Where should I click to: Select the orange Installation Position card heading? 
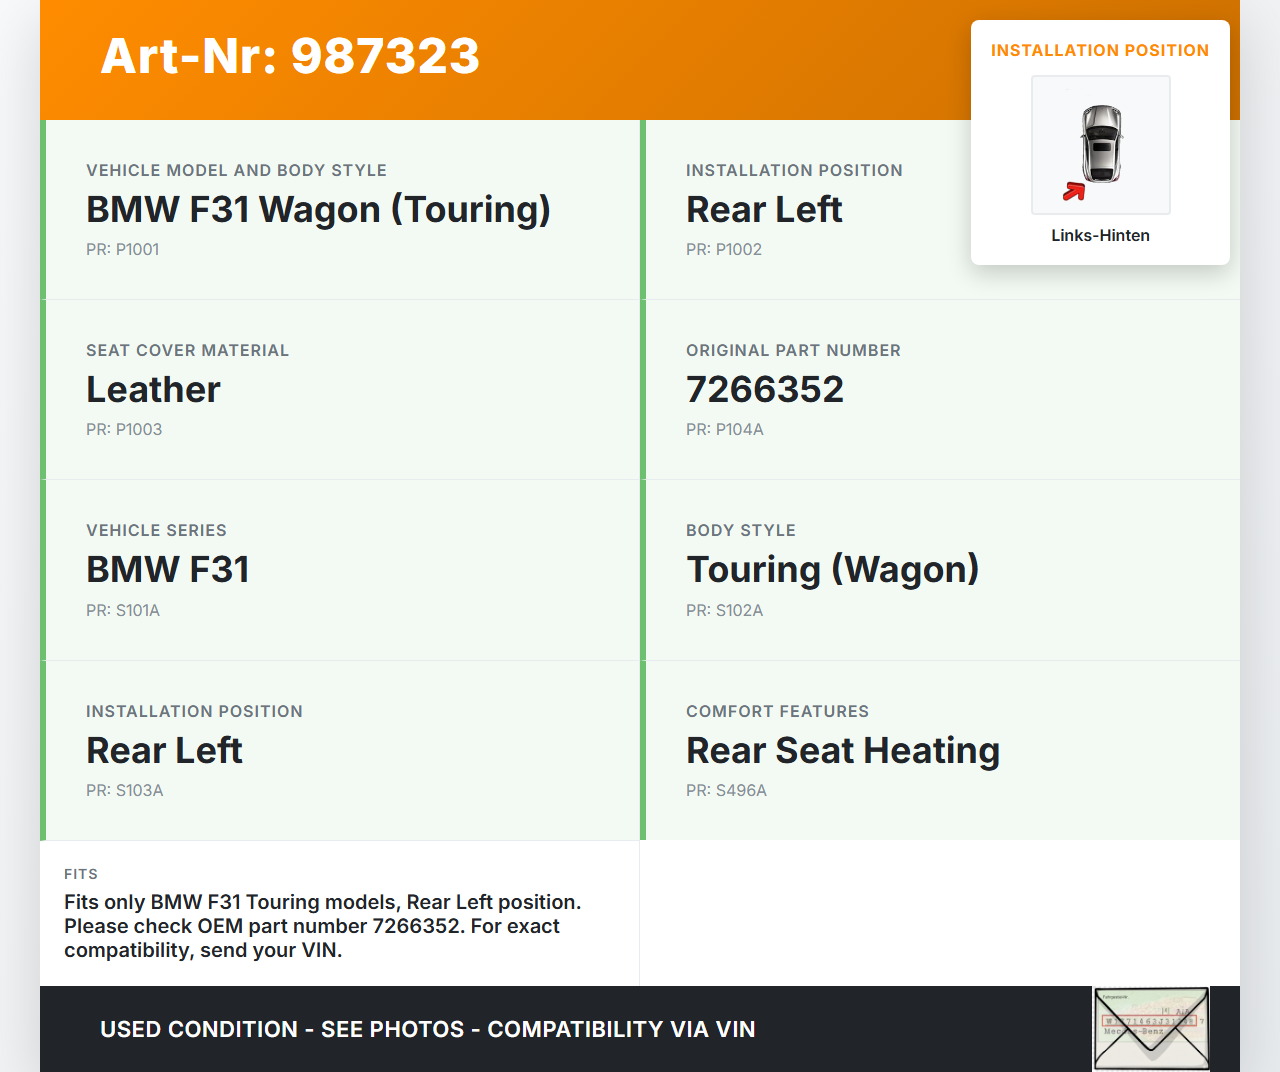[1099, 51]
